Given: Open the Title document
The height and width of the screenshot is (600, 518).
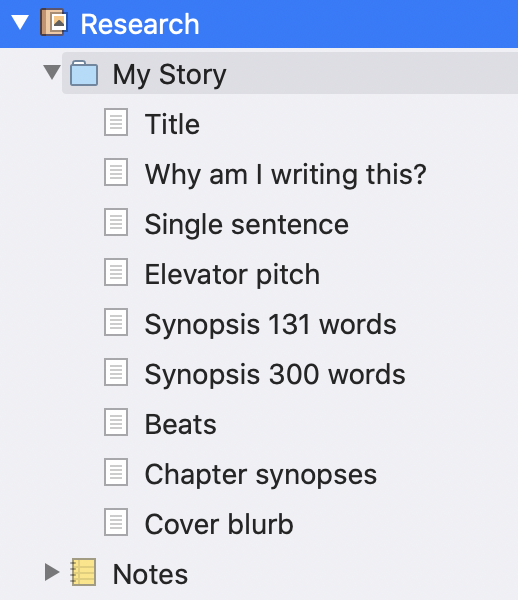Looking at the screenshot, I should coord(172,124).
